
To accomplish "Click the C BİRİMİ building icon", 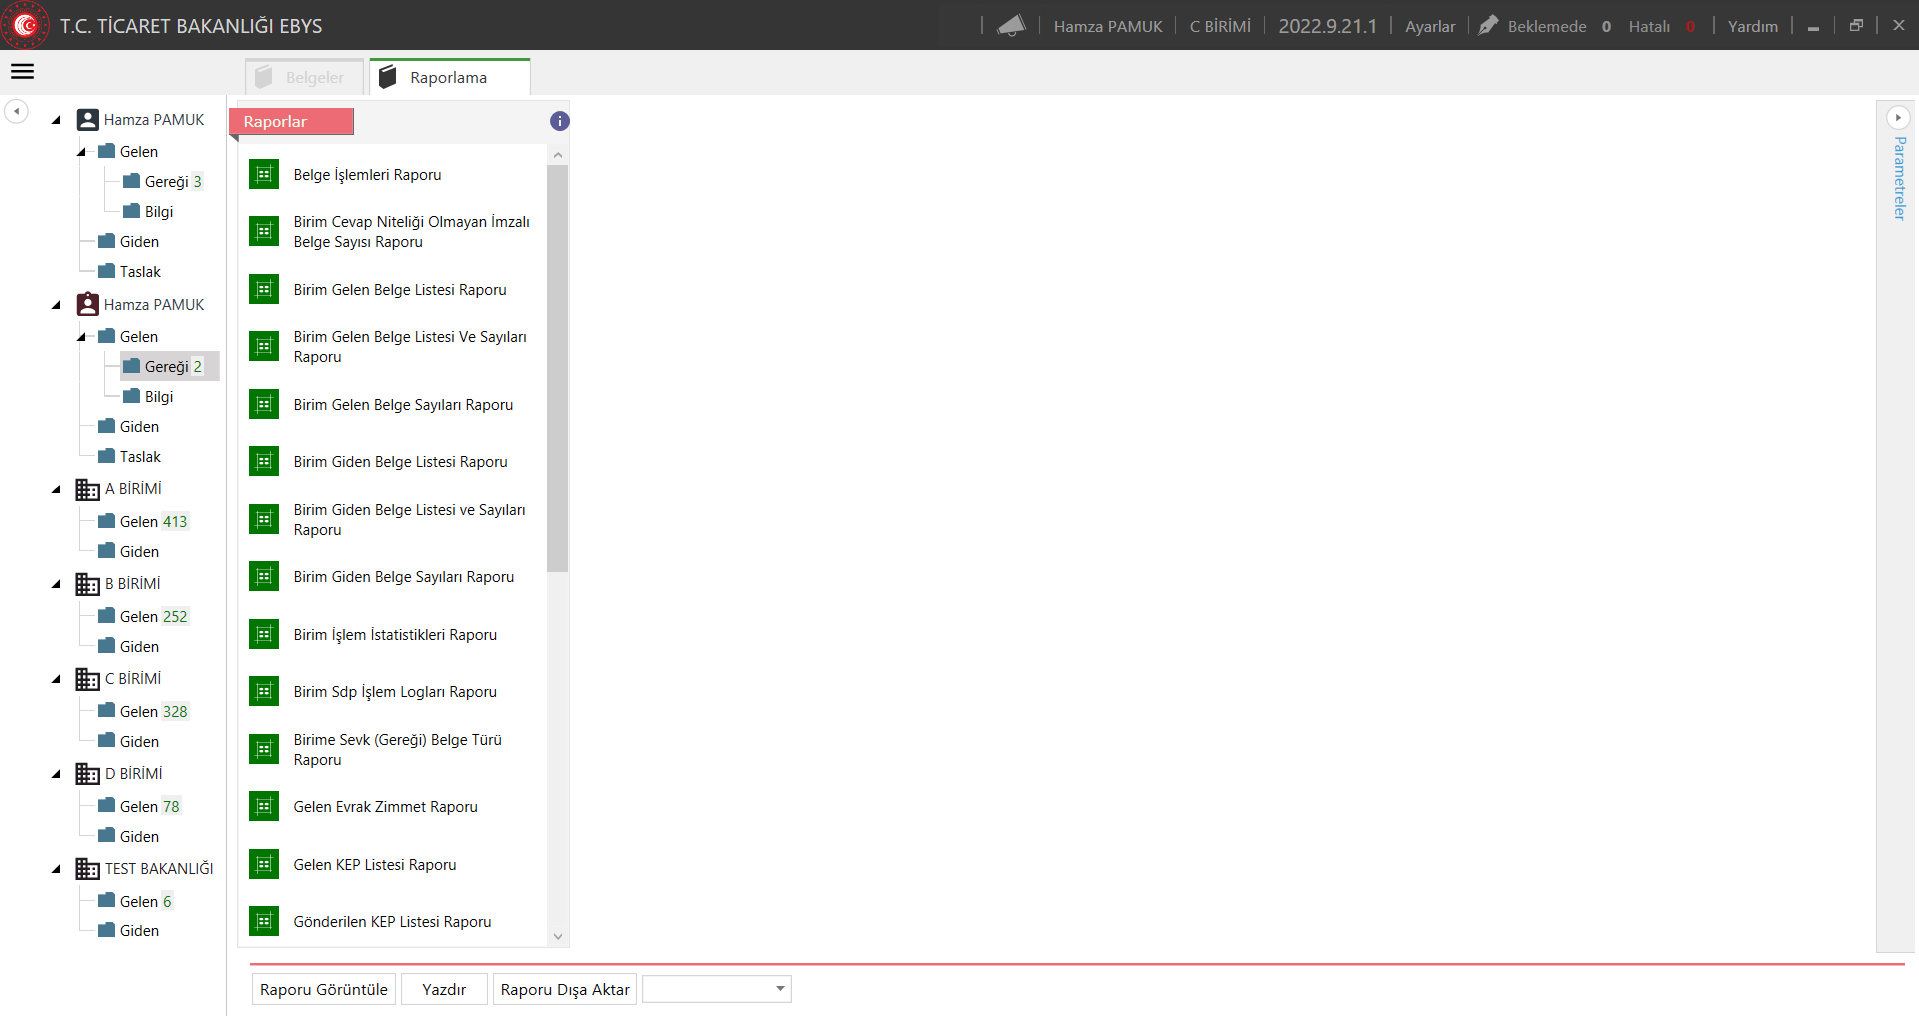I will [x=88, y=679].
